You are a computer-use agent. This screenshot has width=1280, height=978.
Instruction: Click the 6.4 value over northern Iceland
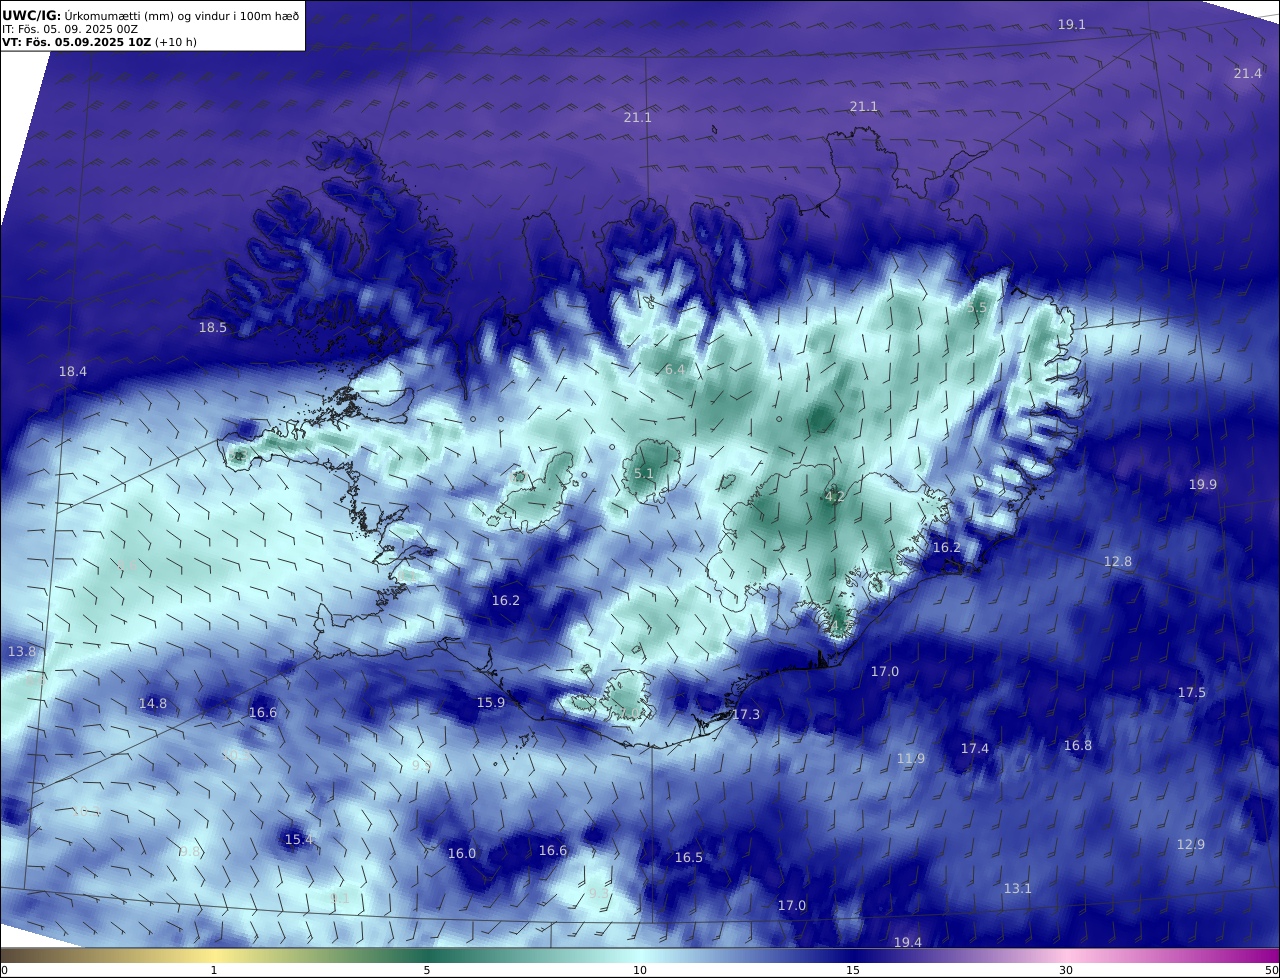[x=675, y=370]
